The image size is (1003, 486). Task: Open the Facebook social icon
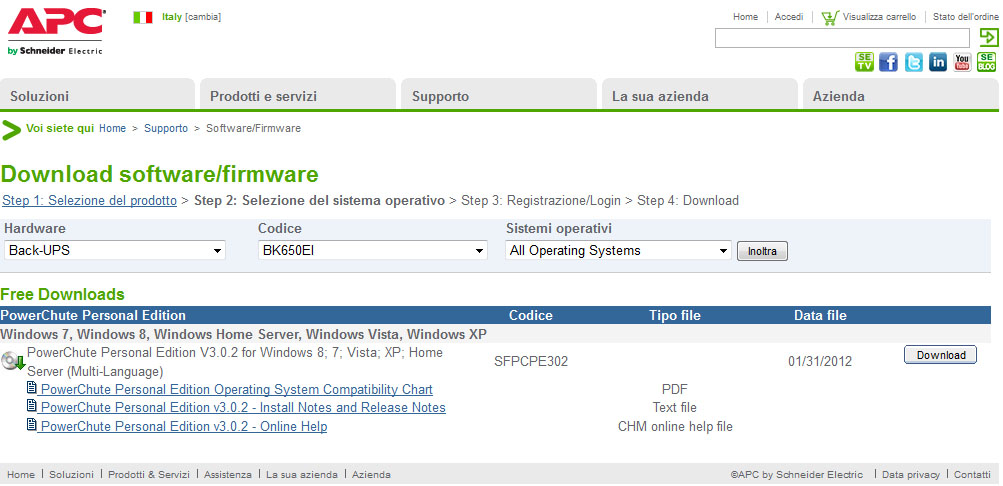pyautogui.click(x=888, y=62)
